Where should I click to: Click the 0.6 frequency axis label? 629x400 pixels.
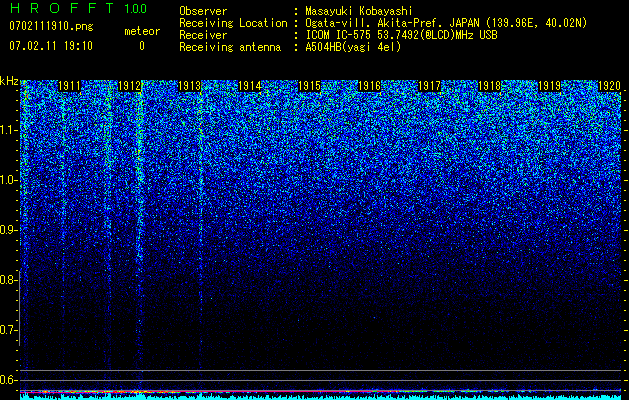[x=9, y=380]
